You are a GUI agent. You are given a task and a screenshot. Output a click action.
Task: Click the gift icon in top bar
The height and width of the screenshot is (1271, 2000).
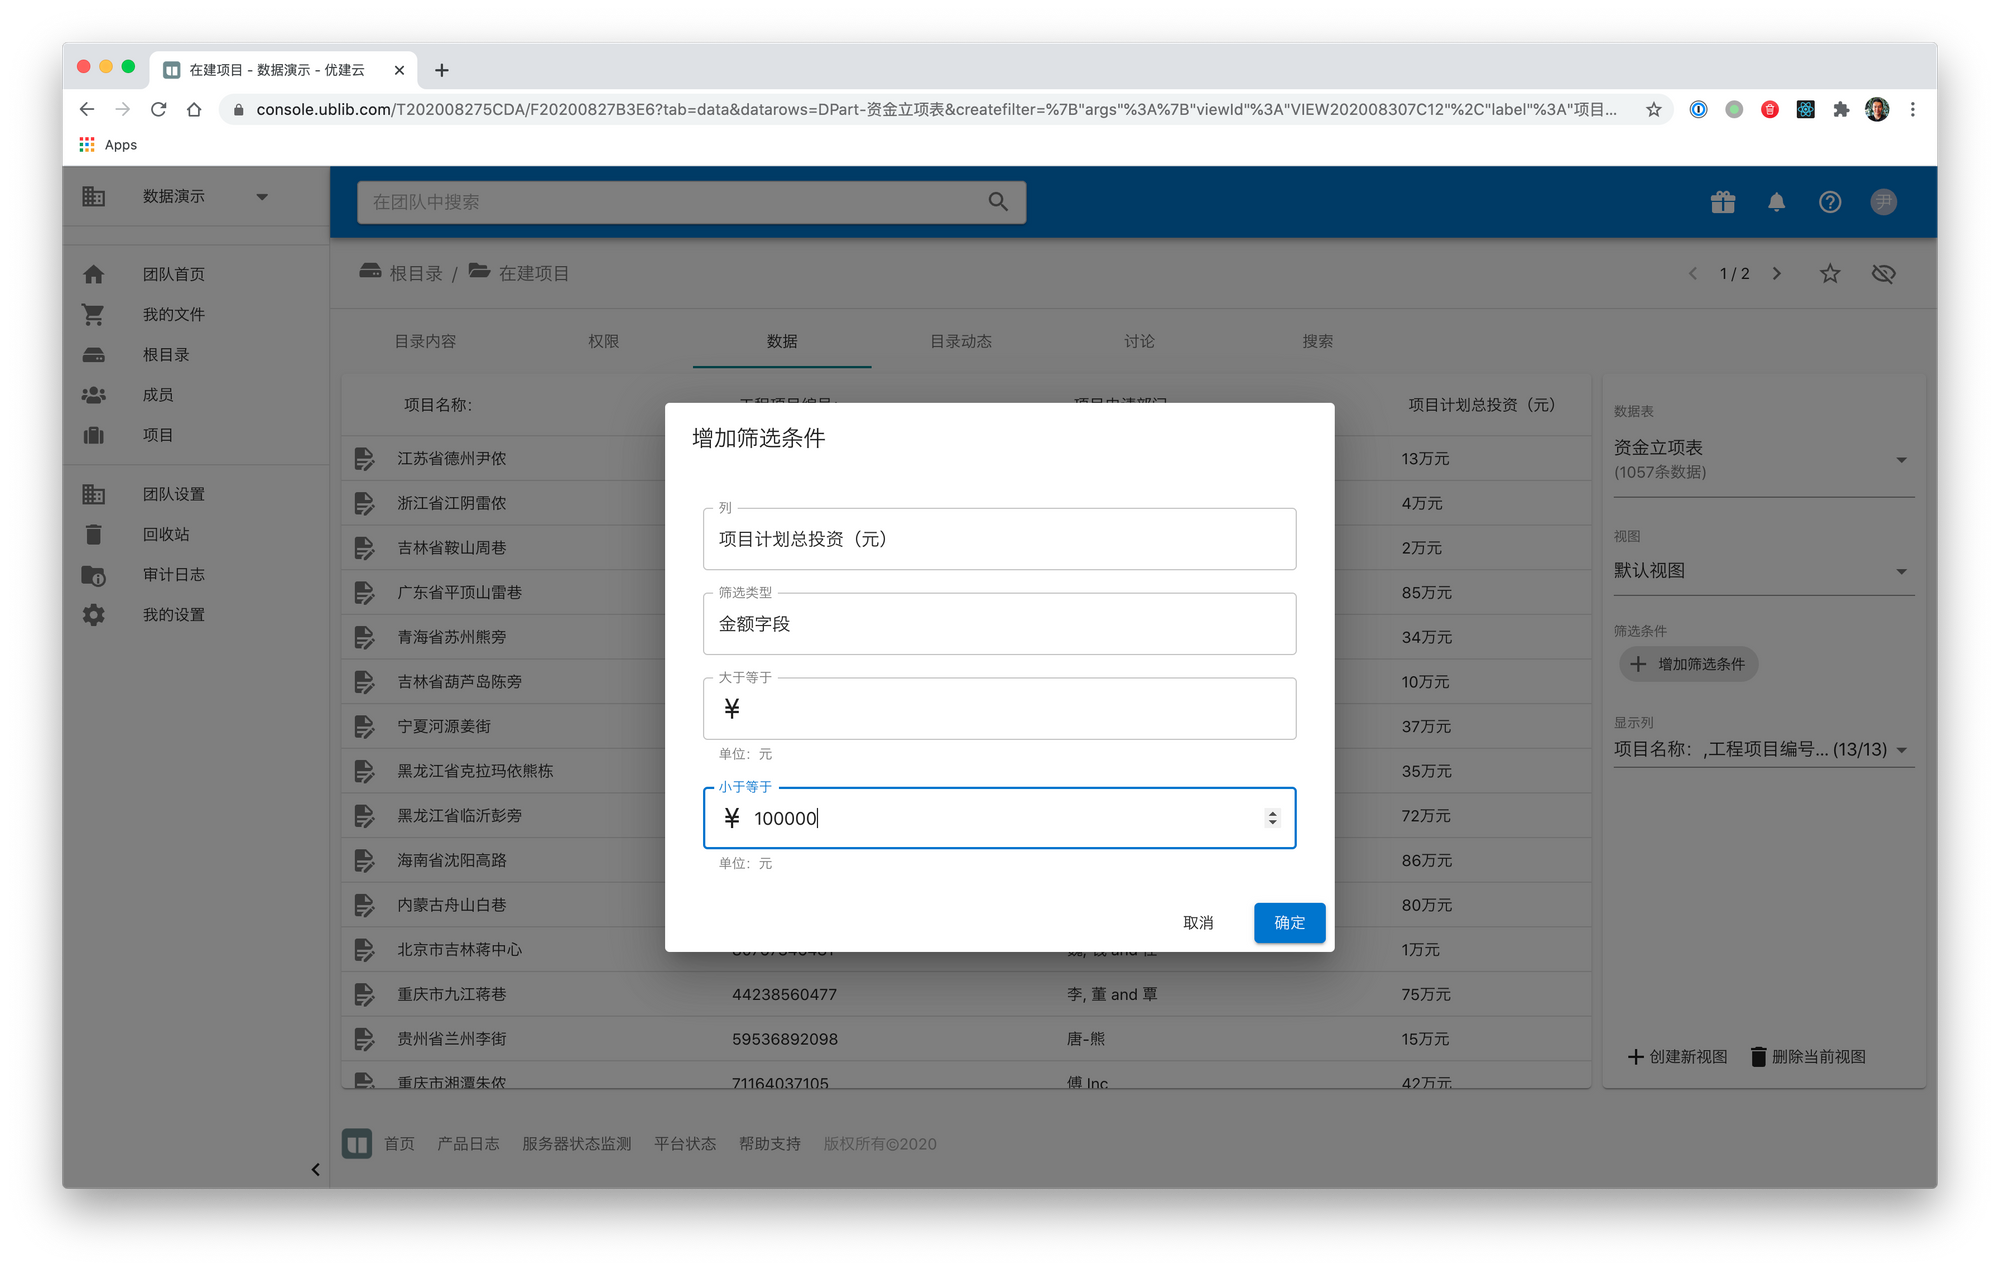(1722, 202)
